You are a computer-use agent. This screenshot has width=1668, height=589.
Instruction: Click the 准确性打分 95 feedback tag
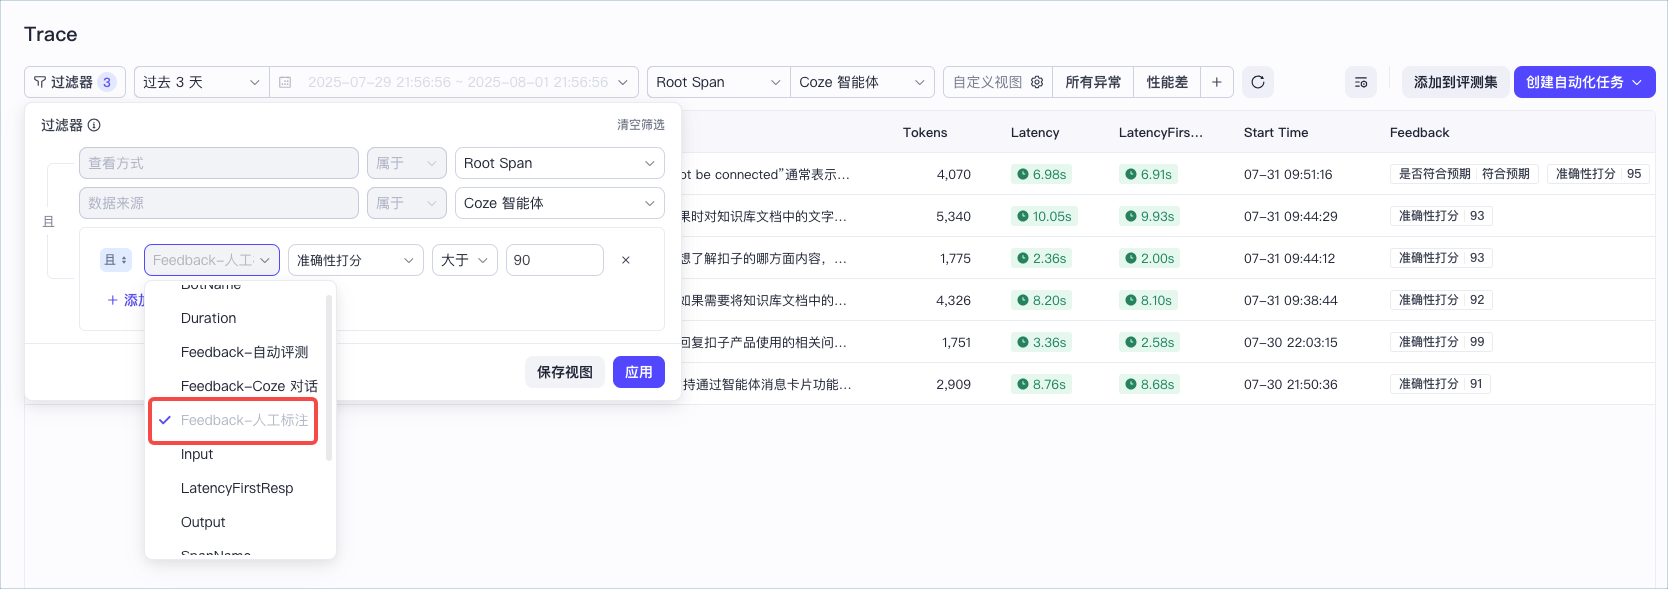(1598, 174)
